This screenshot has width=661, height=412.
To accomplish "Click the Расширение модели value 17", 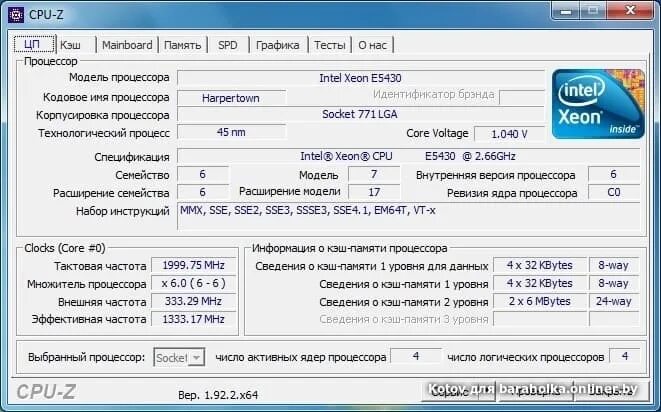I will tap(374, 192).
